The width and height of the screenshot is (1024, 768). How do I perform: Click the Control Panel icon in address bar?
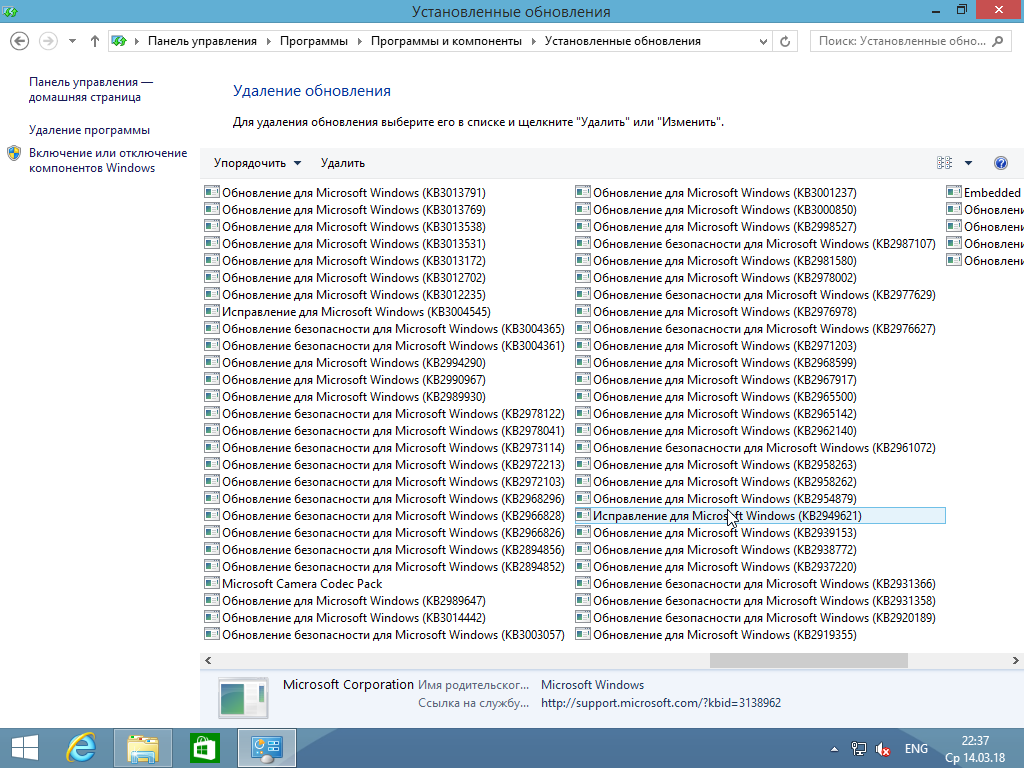pos(119,41)
